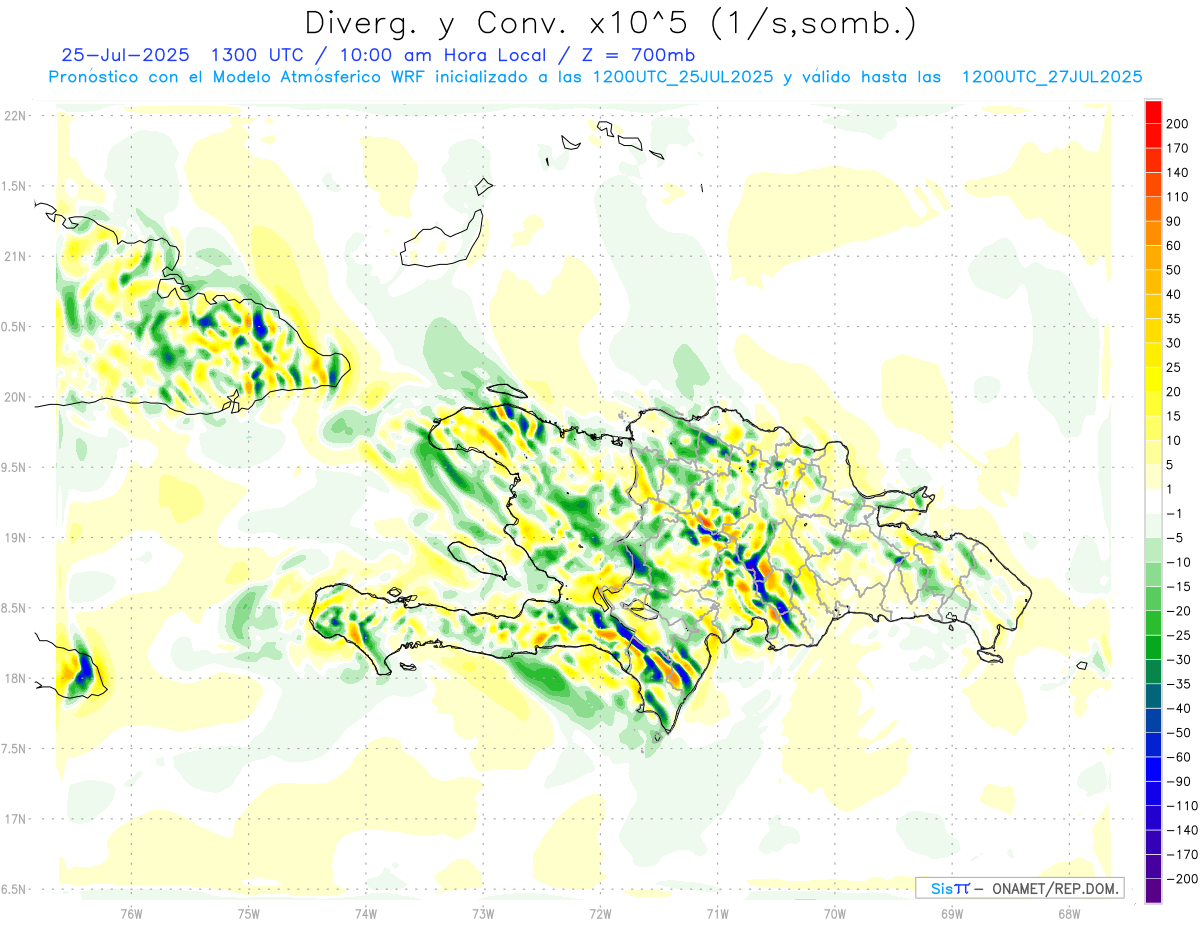The width and height of the screenshot is (1200, 927).
Task: Click the 69W longitude label
Action: 951,913
